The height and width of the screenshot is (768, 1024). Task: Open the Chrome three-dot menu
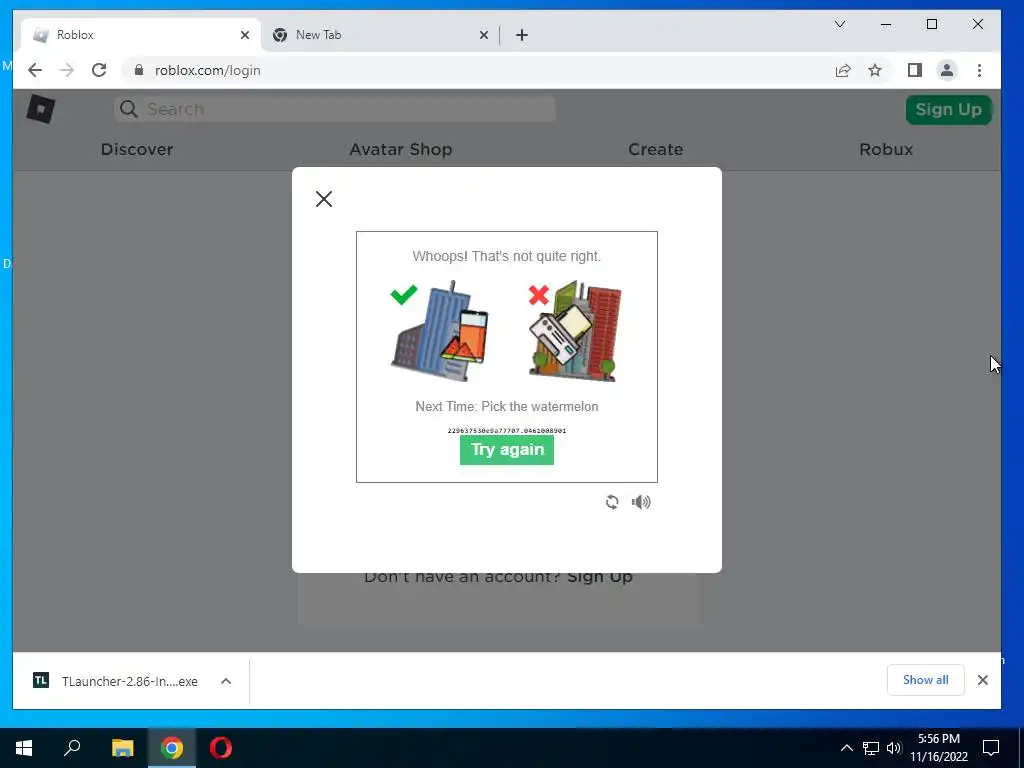click(979, 71)
